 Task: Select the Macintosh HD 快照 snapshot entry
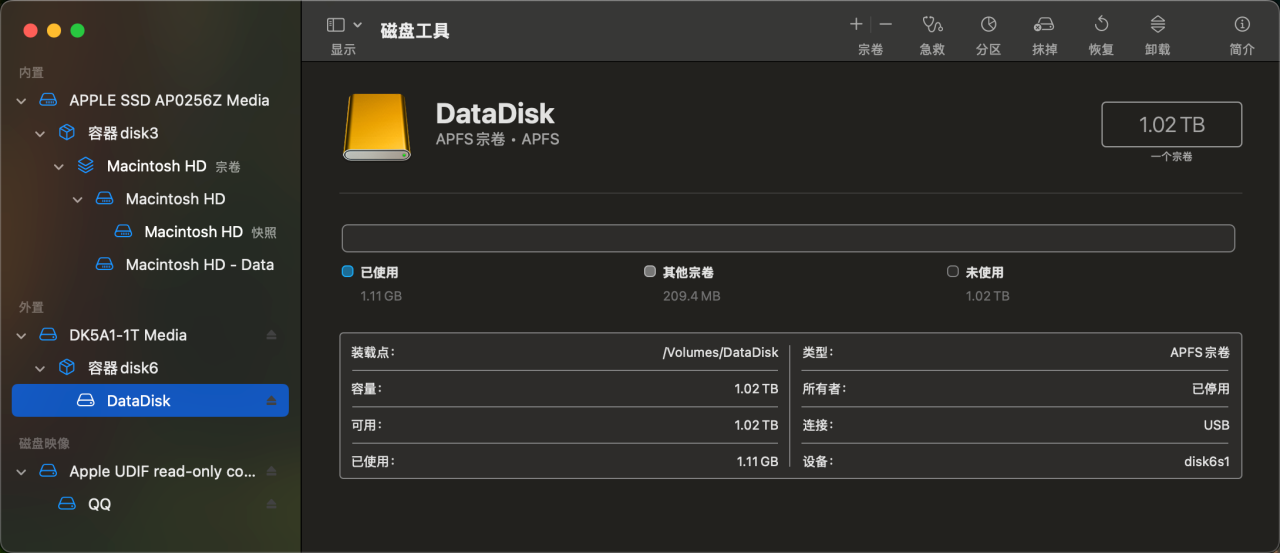(x=194, y=232)
